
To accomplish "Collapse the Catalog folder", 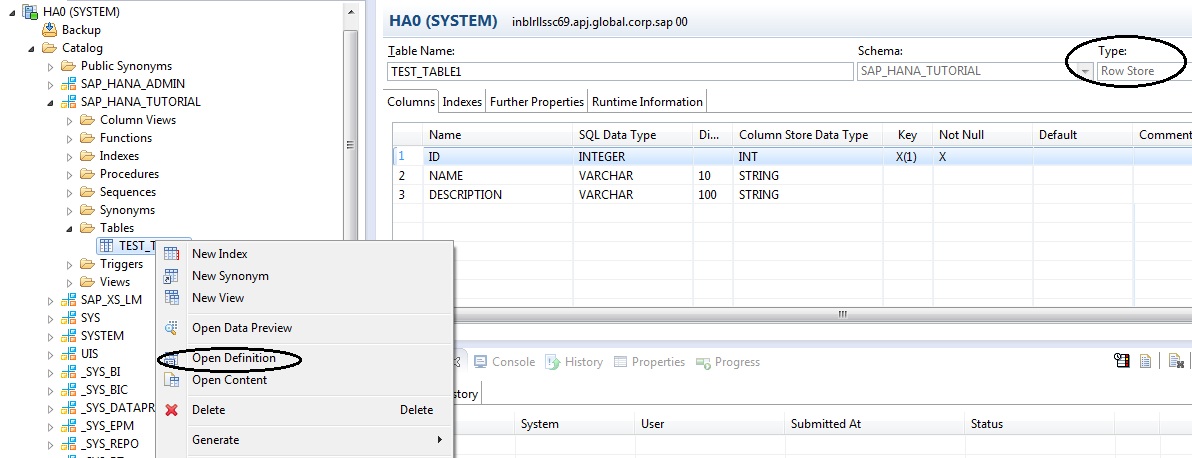I will [31, 49].
